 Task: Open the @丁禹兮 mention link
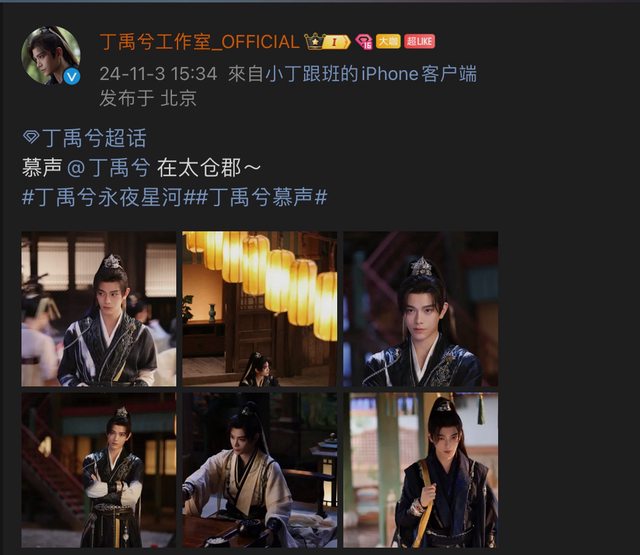[x=108, y=168]
